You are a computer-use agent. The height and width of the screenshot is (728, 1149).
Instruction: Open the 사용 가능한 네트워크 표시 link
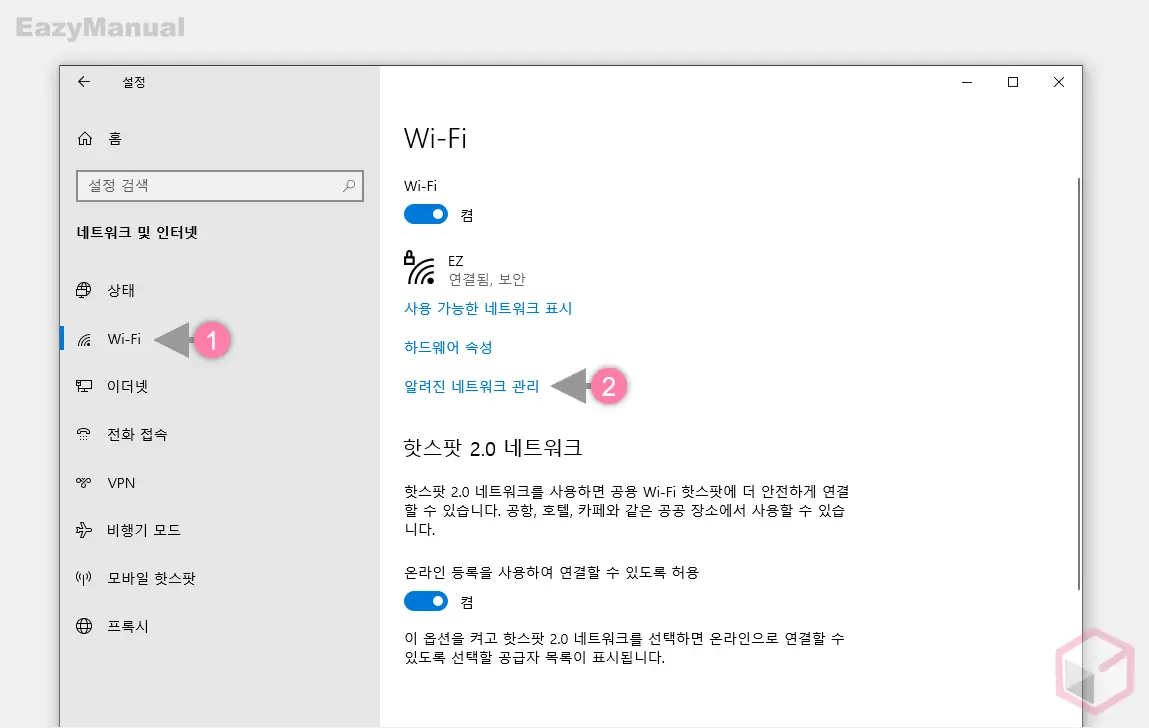[489, 308]
